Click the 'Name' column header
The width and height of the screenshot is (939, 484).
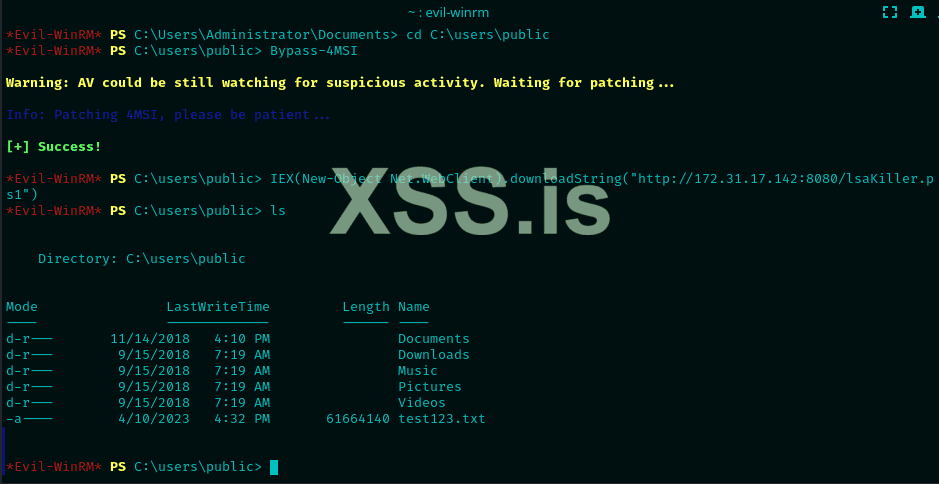click(414, 307)
